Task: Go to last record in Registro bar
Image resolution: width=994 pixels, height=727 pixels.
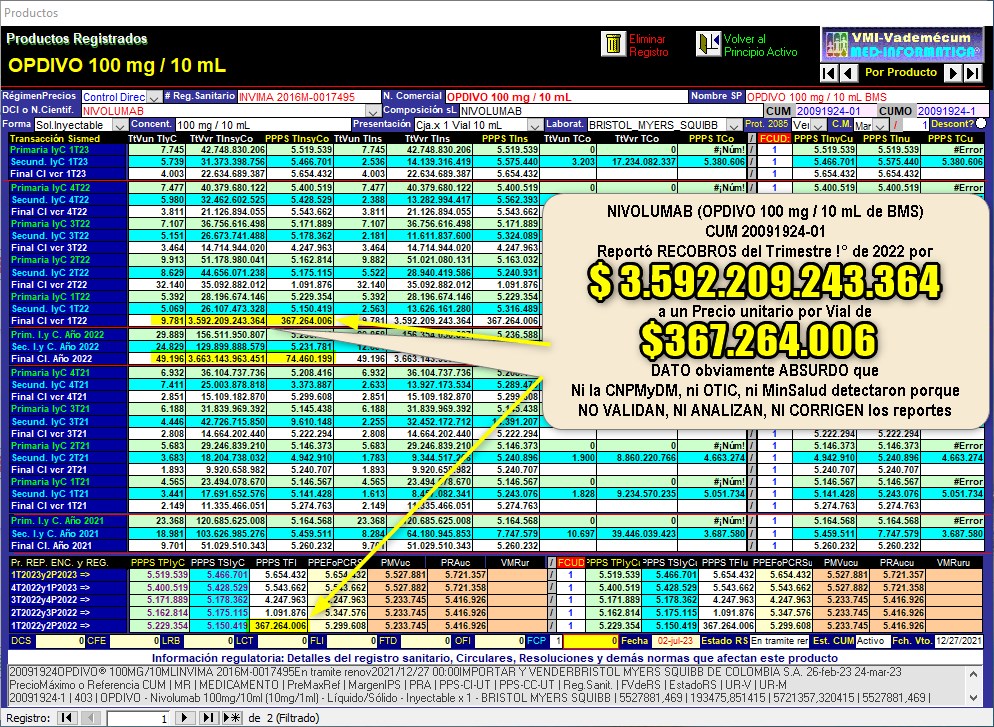Action: (x=208, y=718)
